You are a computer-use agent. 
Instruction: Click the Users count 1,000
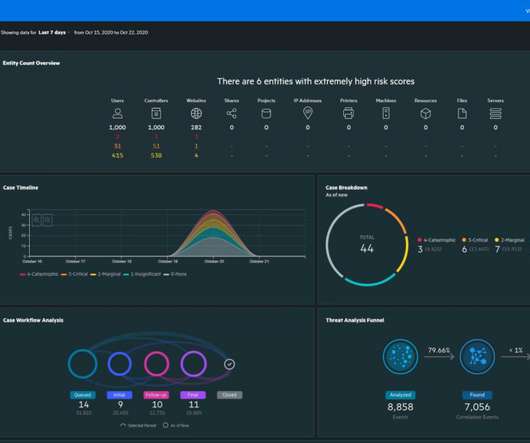[117, 127]
